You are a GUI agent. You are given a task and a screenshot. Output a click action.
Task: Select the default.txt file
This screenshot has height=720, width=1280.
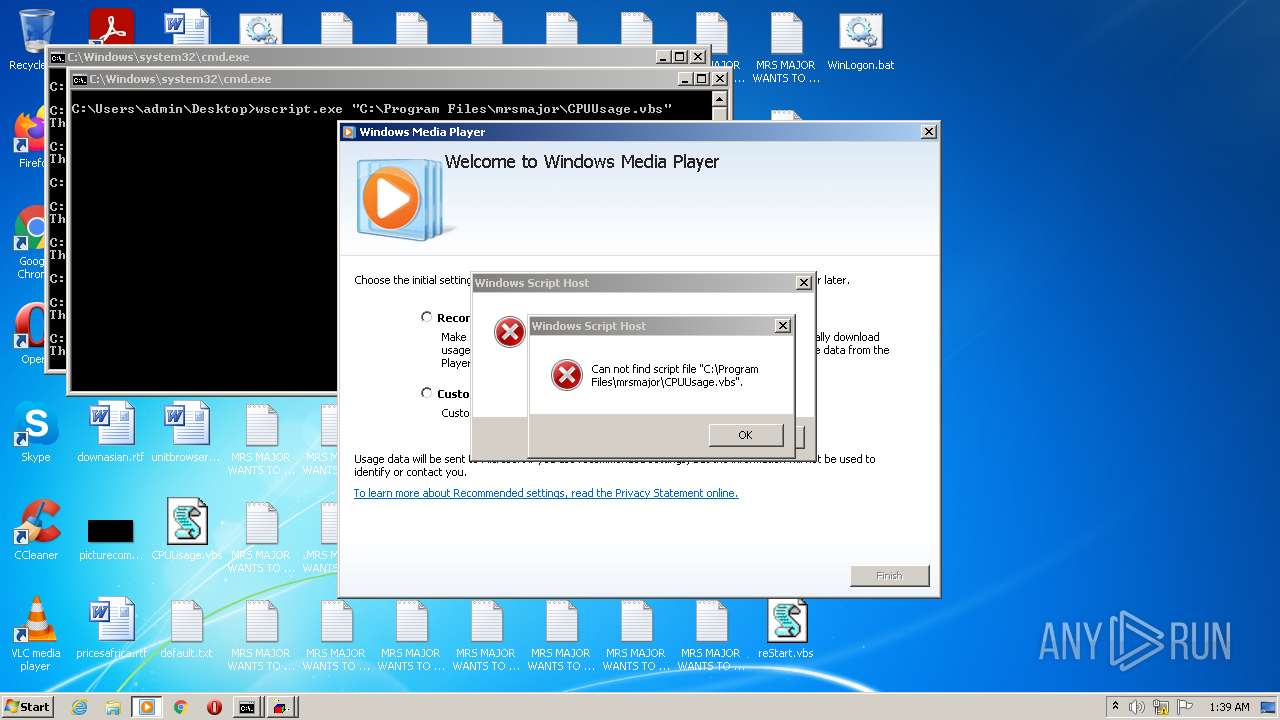186,628
